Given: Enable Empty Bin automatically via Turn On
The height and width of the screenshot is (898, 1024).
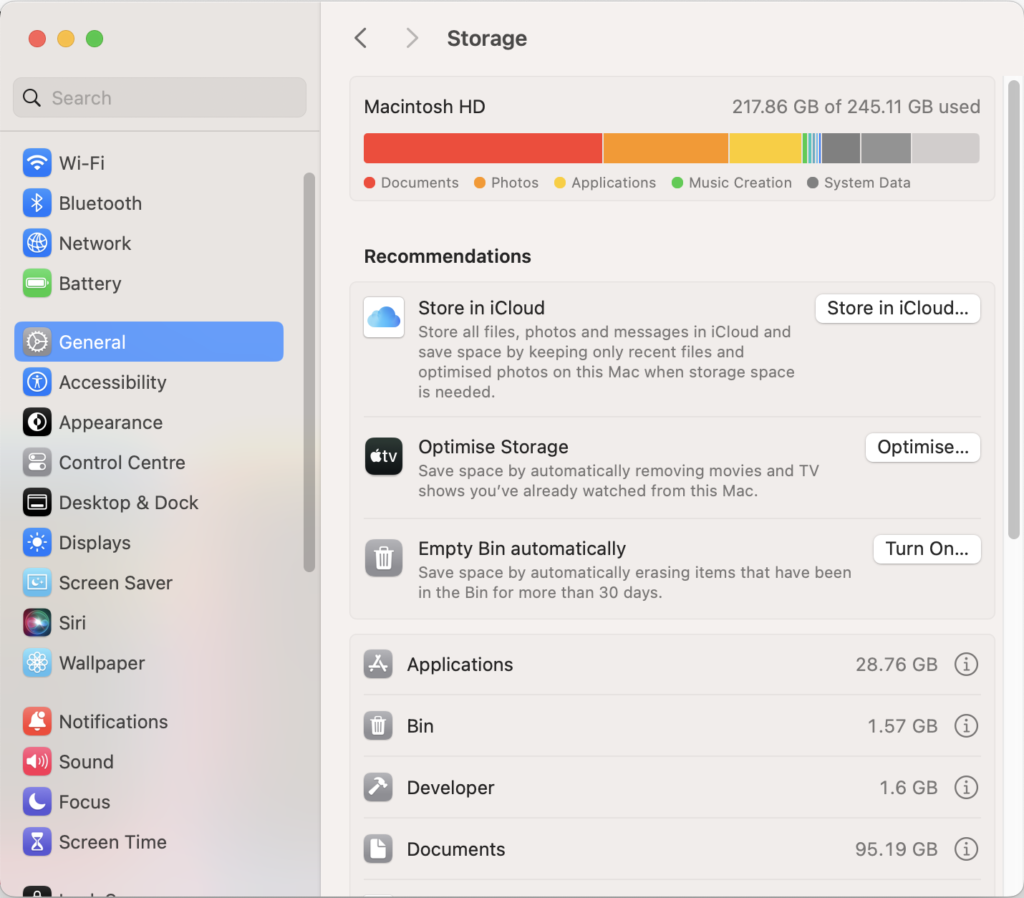Looking at the screenshot, I should click(x=926, y=549).
